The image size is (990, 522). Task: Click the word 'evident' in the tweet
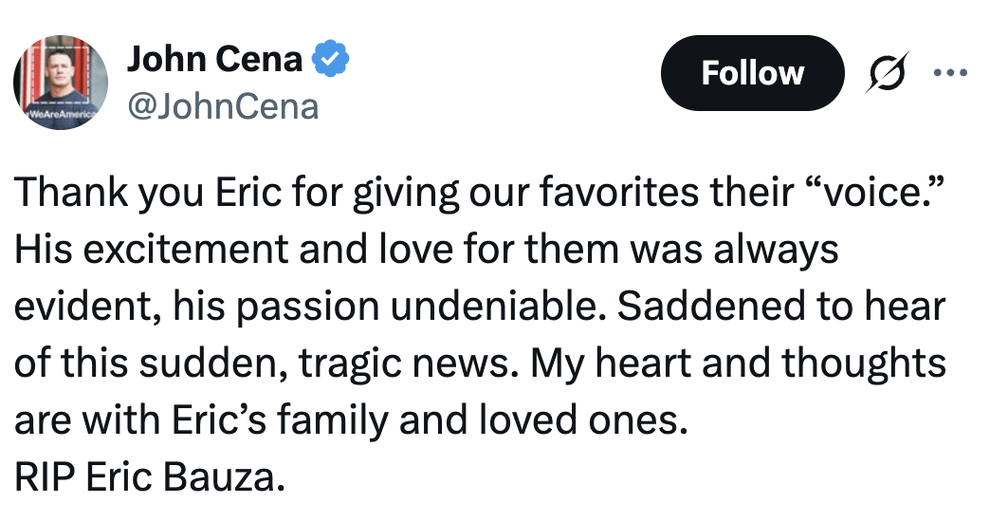(x=86, y=306)
